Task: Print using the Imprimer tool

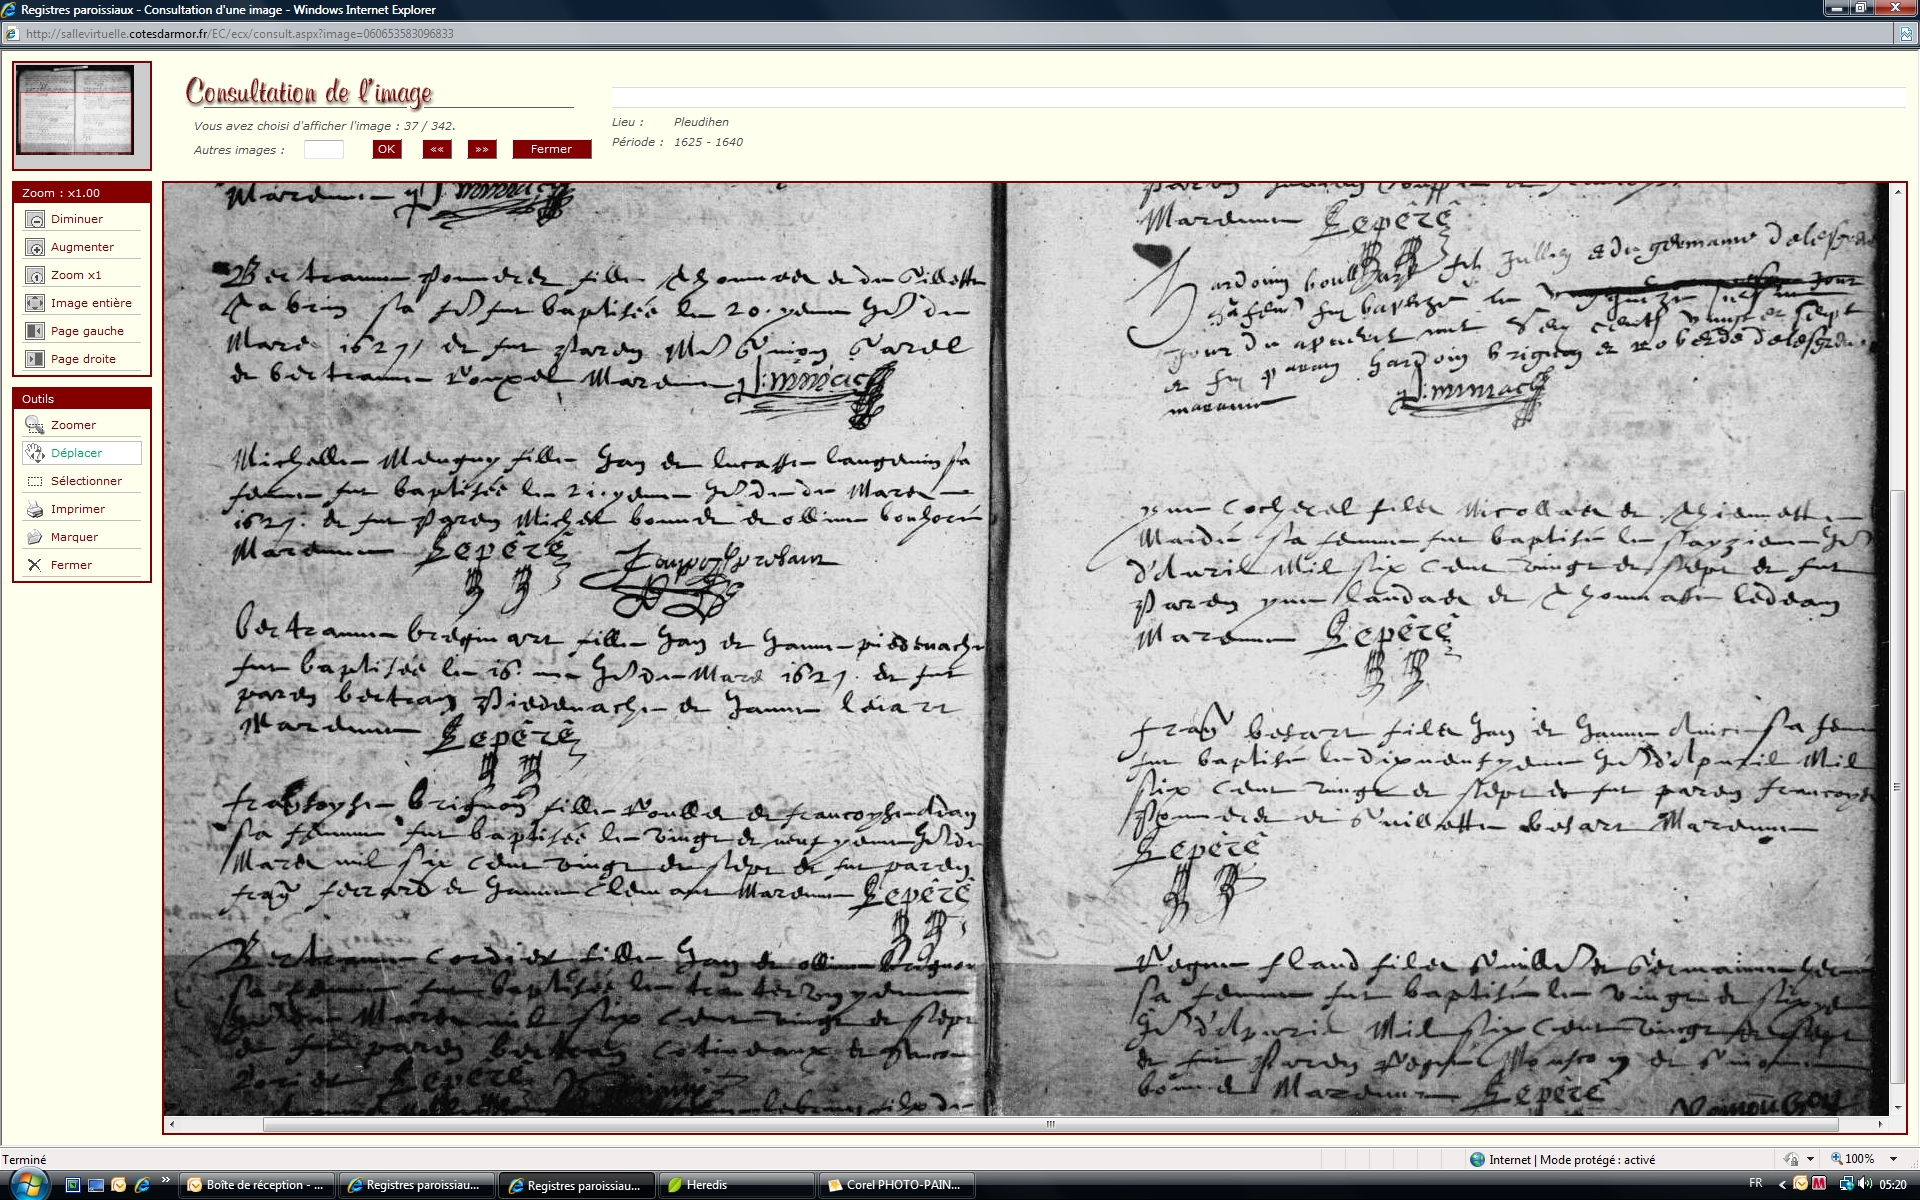Action: pyautogui.click(x=35, y=509)
